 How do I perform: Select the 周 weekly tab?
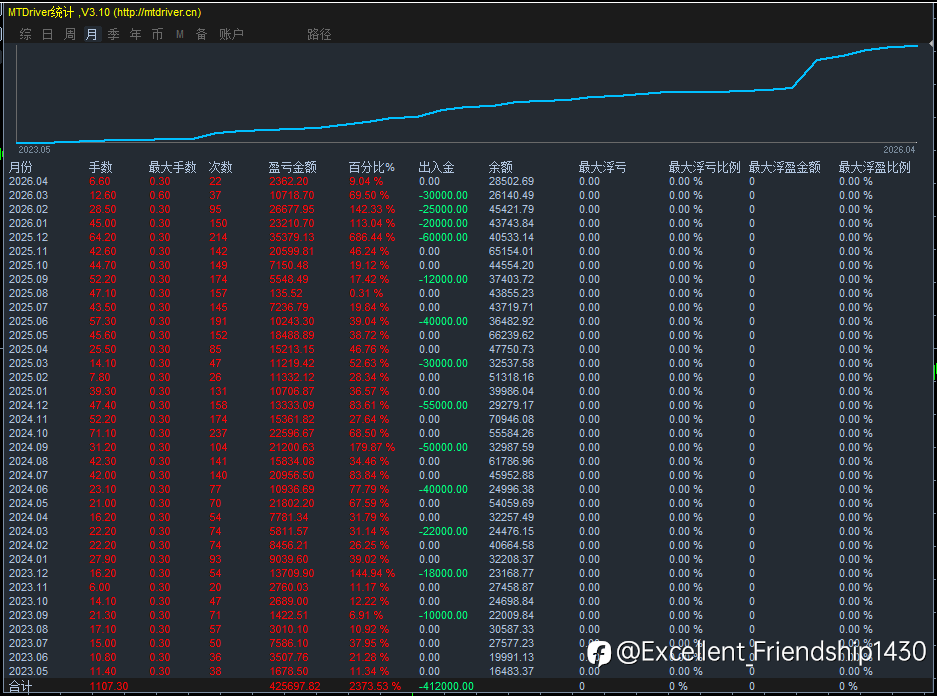pyautogui.click(x=69, y=34)
